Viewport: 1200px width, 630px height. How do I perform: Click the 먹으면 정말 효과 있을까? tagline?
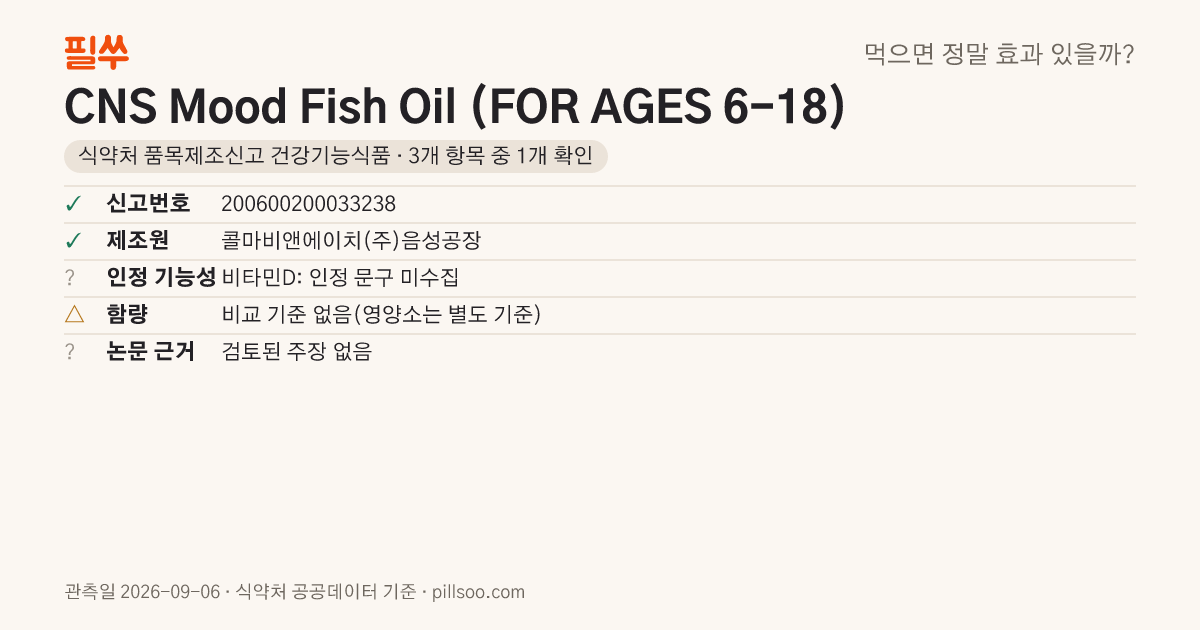pos(999,53)
